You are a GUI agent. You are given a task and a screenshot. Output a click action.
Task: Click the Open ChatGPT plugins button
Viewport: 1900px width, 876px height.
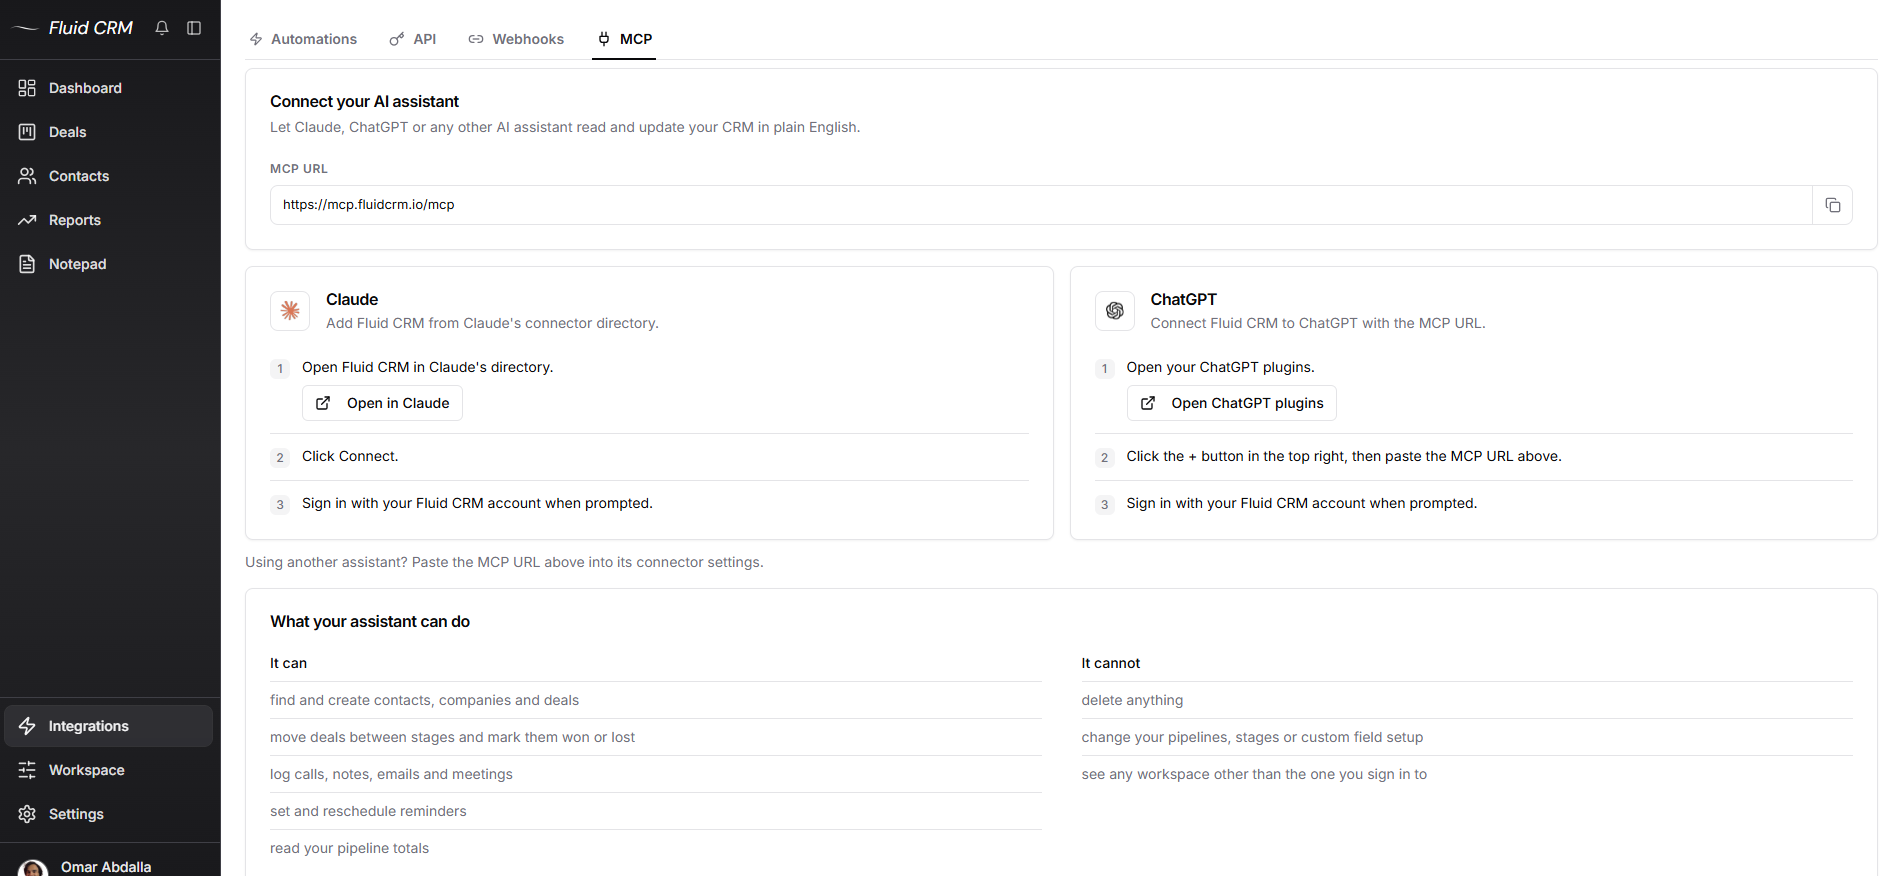click(1232, 403)
